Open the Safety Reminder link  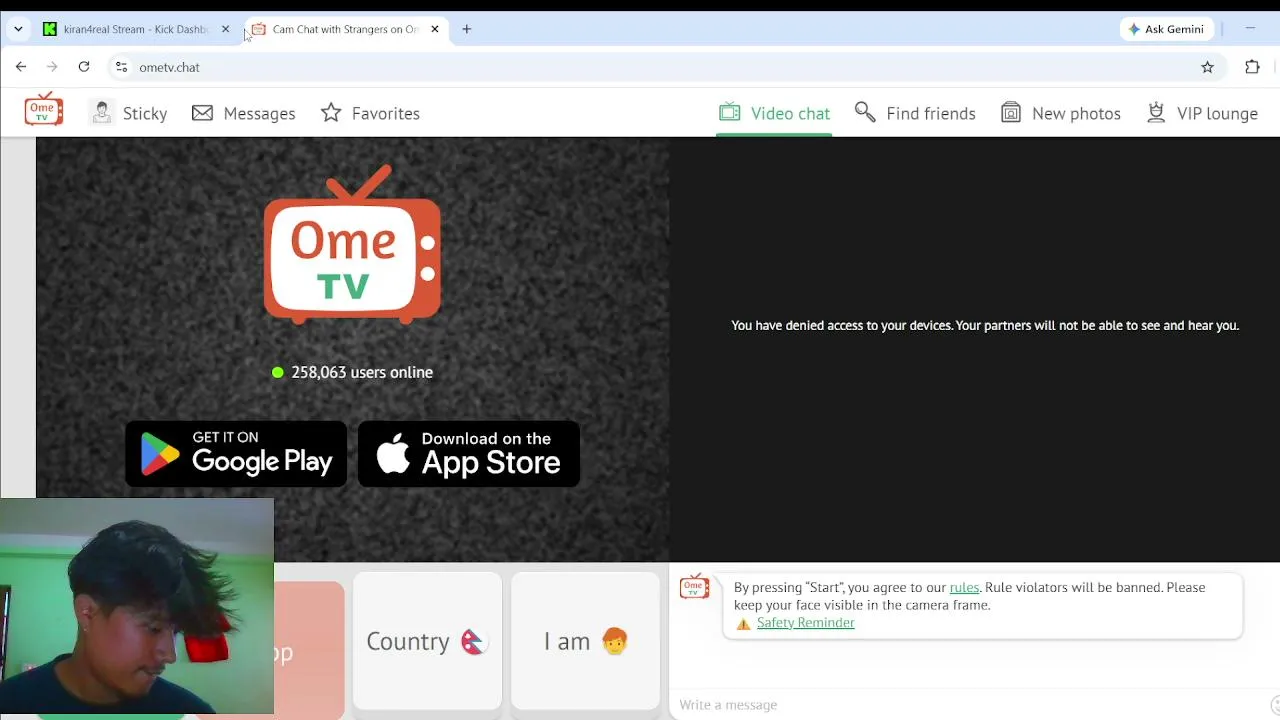pyautogui.click(x=805, y=622)
